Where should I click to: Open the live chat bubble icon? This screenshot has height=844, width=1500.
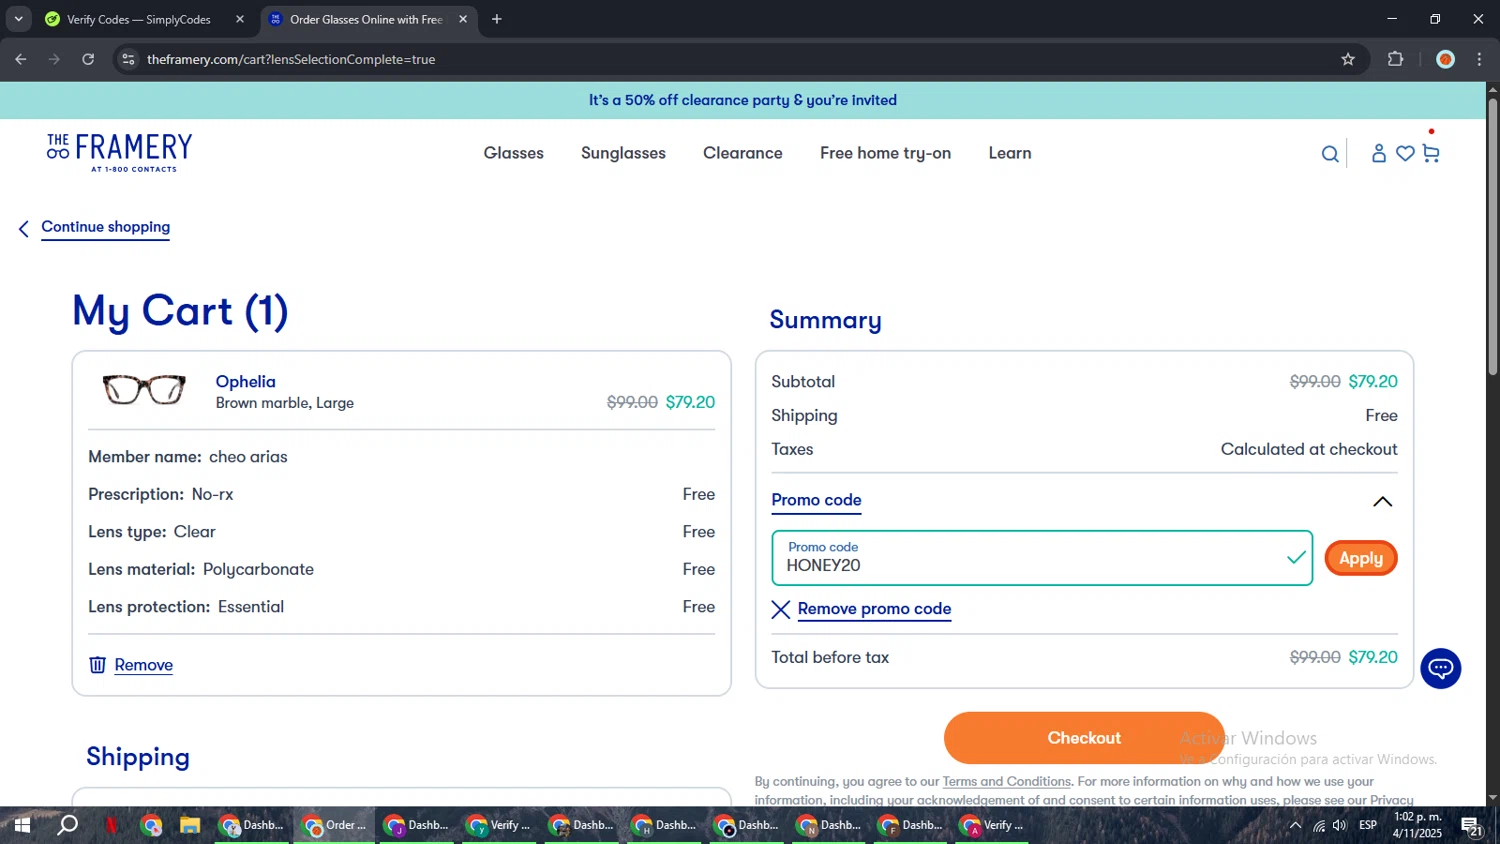(1441, 668)
